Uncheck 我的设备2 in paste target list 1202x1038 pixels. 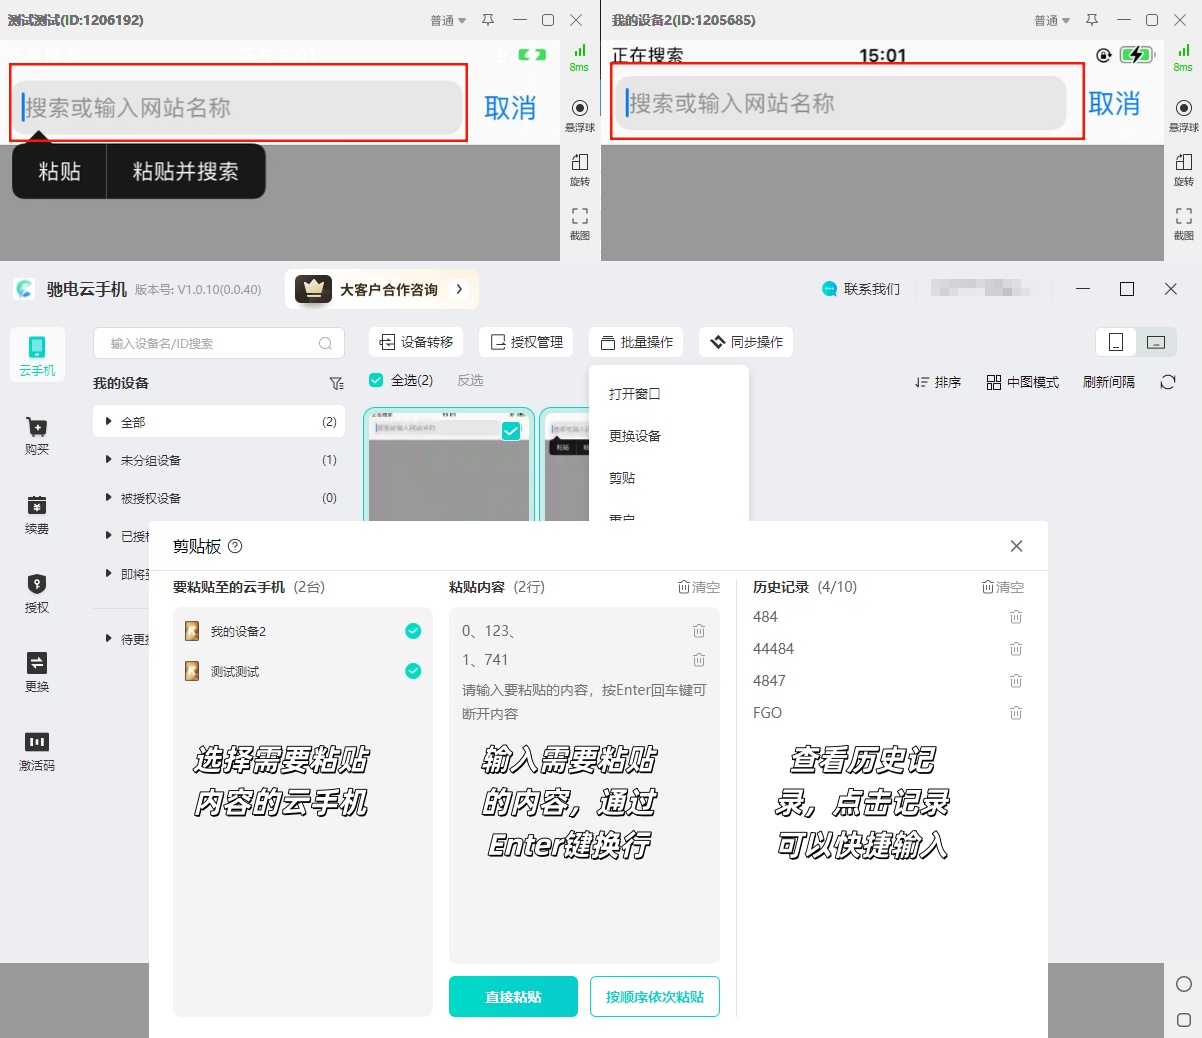pyautogui.click(x=413, y=631)
